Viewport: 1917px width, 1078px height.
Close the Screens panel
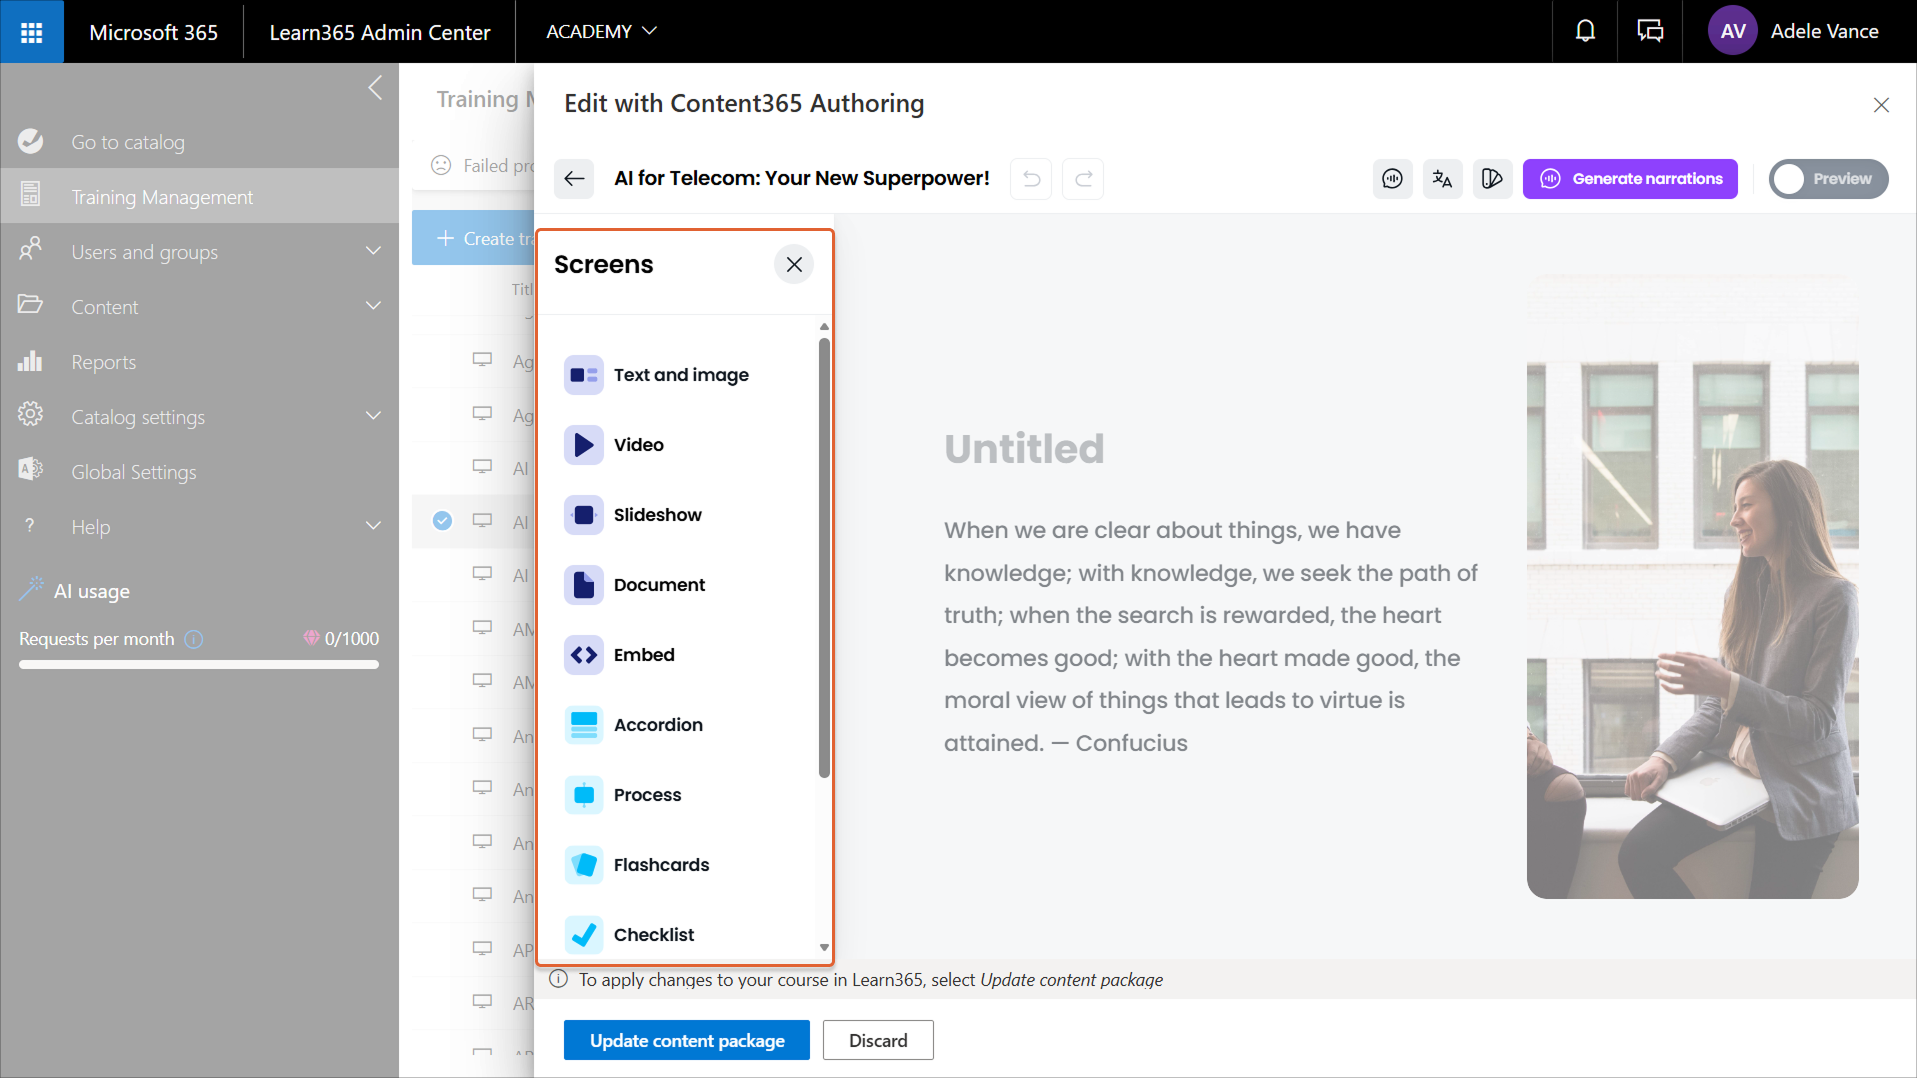click(x=794, y=265)
